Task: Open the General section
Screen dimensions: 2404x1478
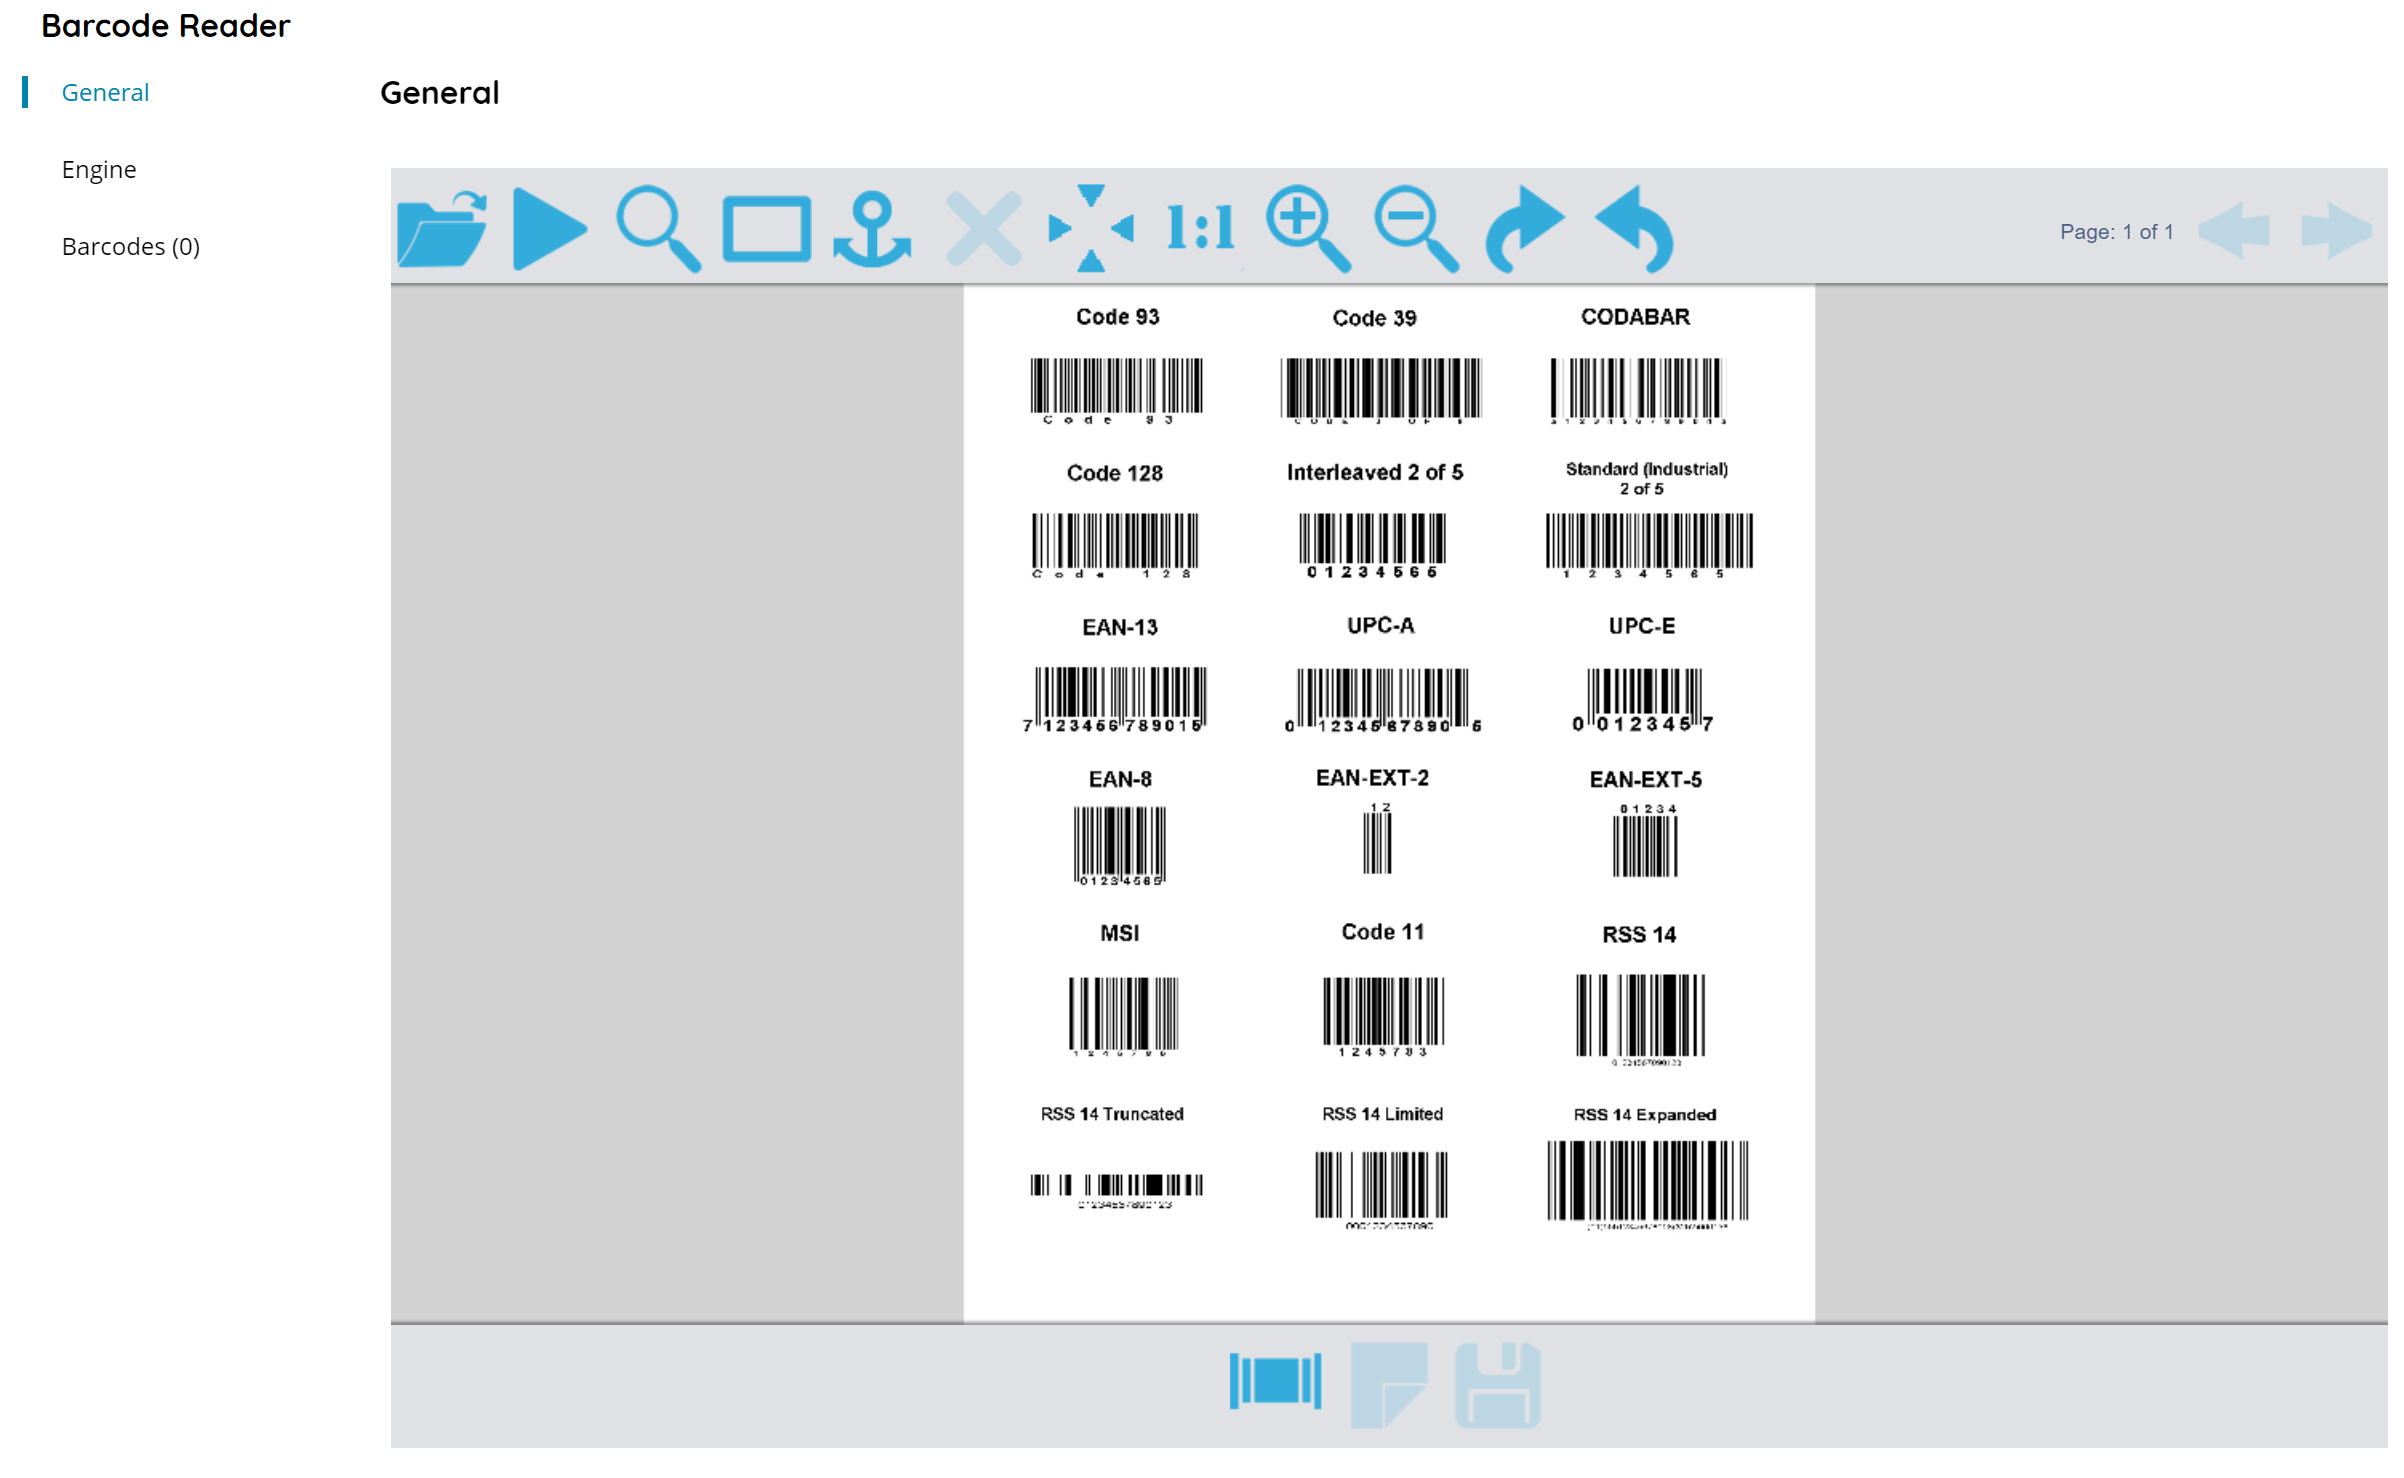Action: pos(105,92)
